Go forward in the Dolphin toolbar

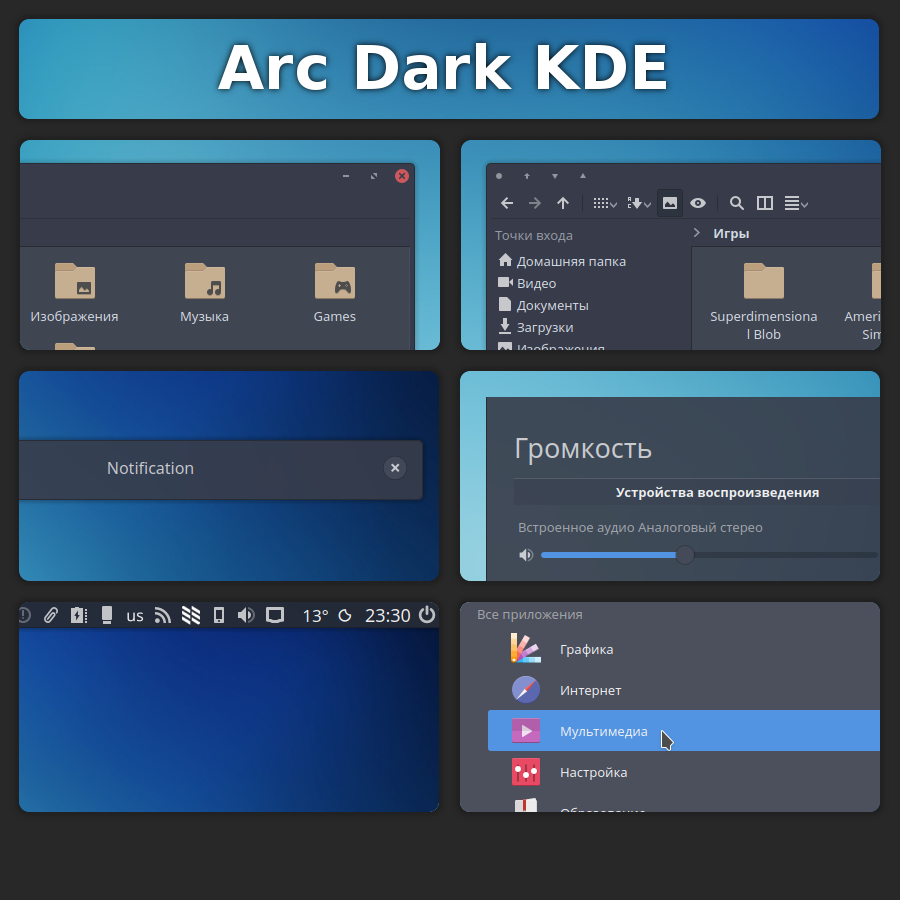535,203
